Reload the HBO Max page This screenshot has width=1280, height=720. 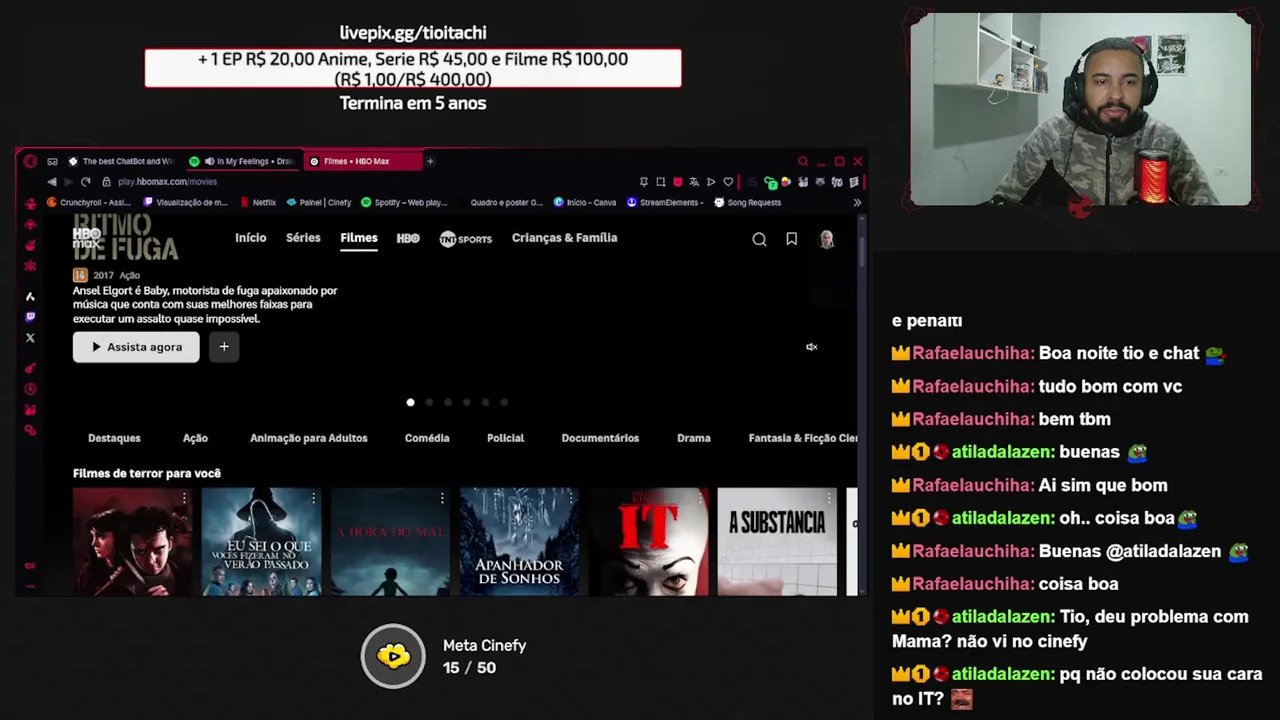[85, 182]
